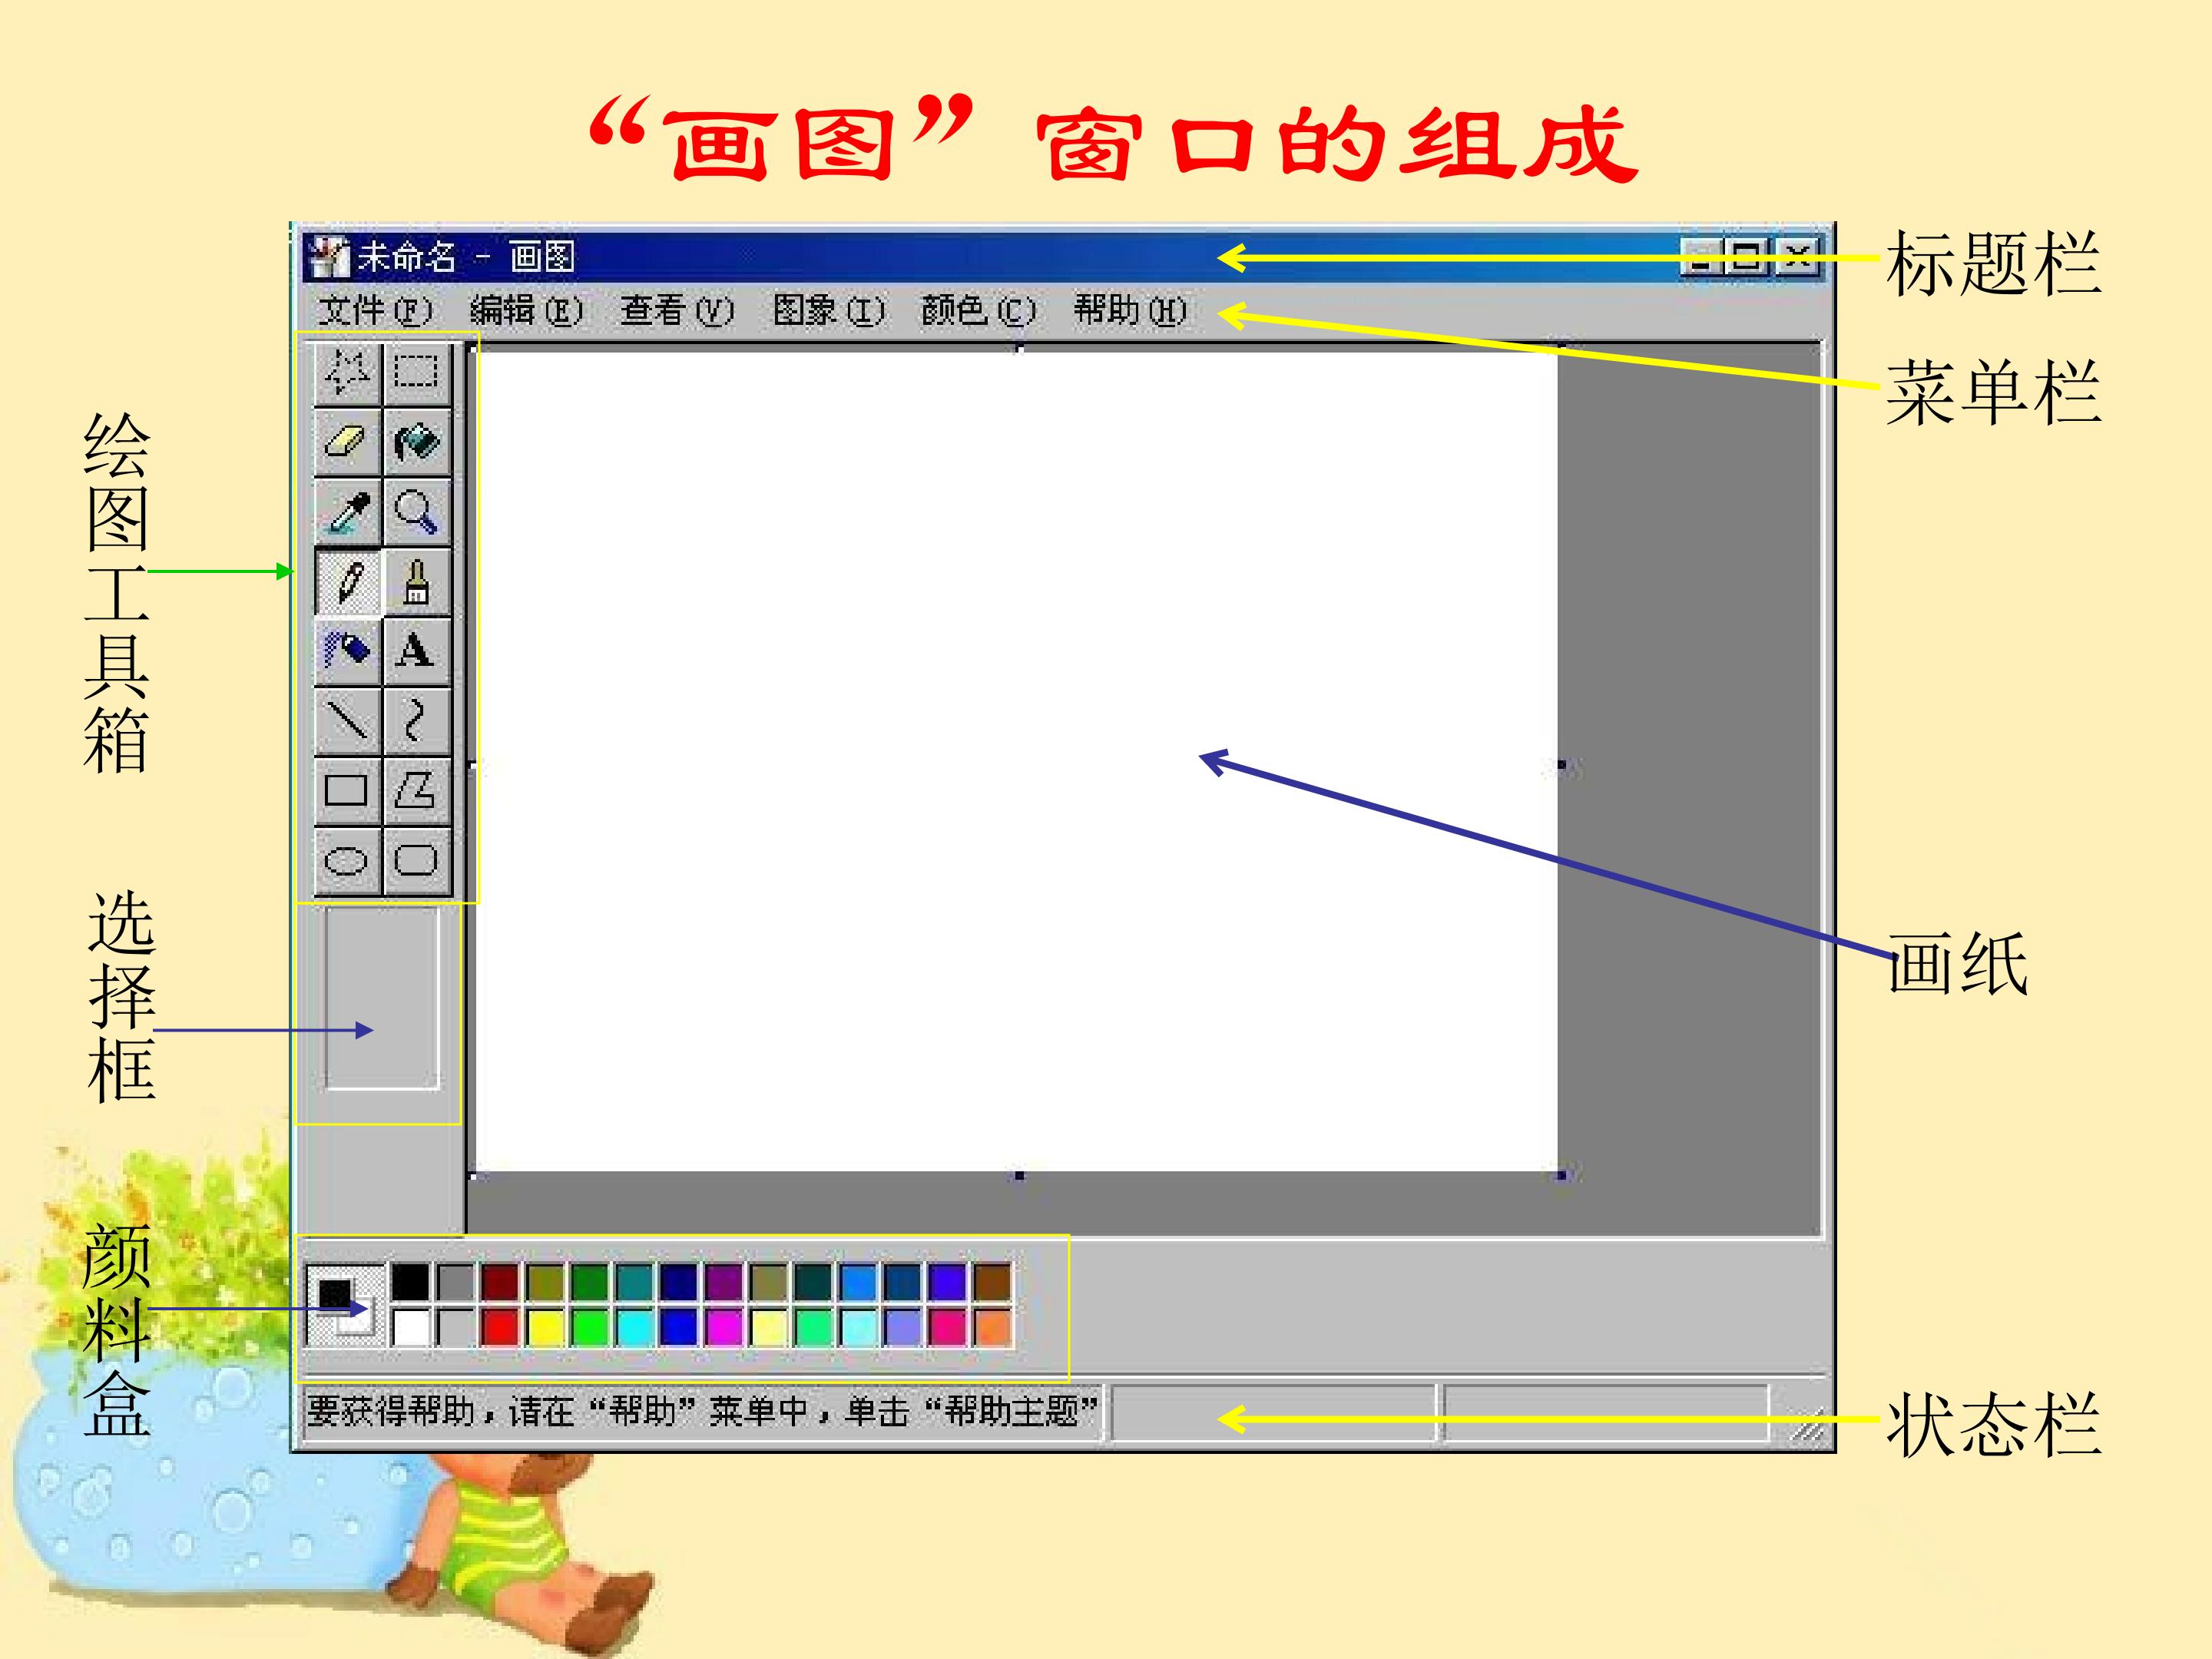Minimize the 画图 window
The height and width of the screenshot is (1659, 2212).
[1701, 257]
